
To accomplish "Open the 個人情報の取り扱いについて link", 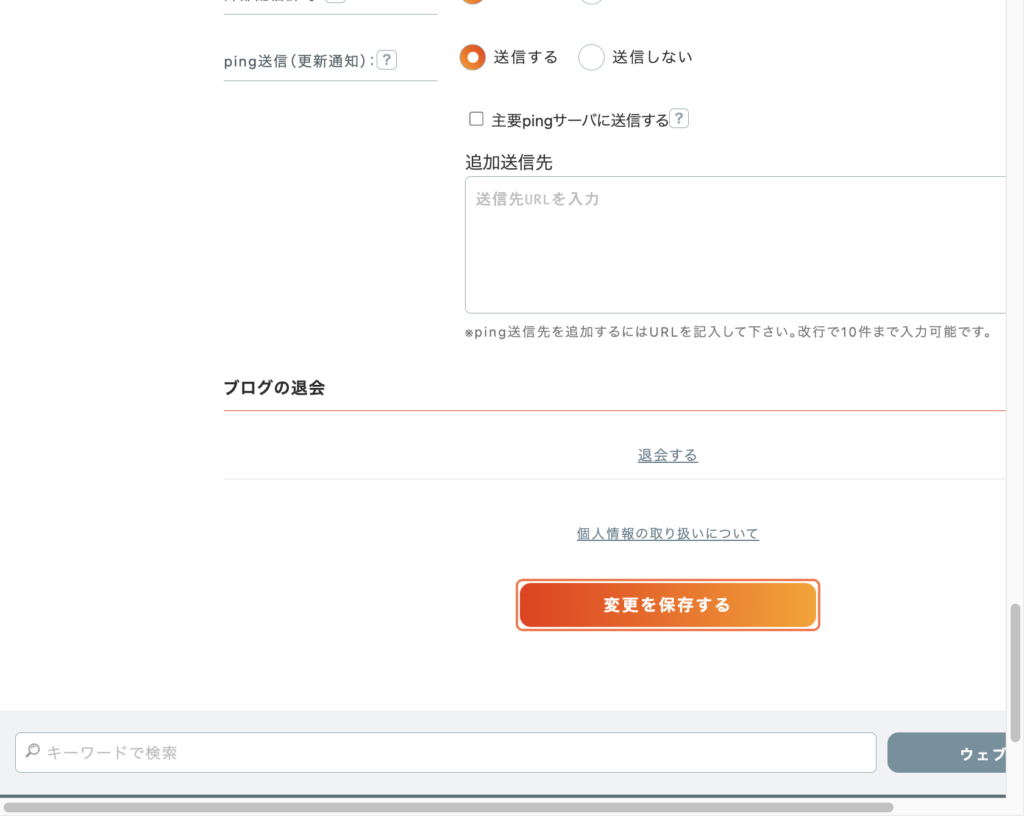I will (668, 534).
